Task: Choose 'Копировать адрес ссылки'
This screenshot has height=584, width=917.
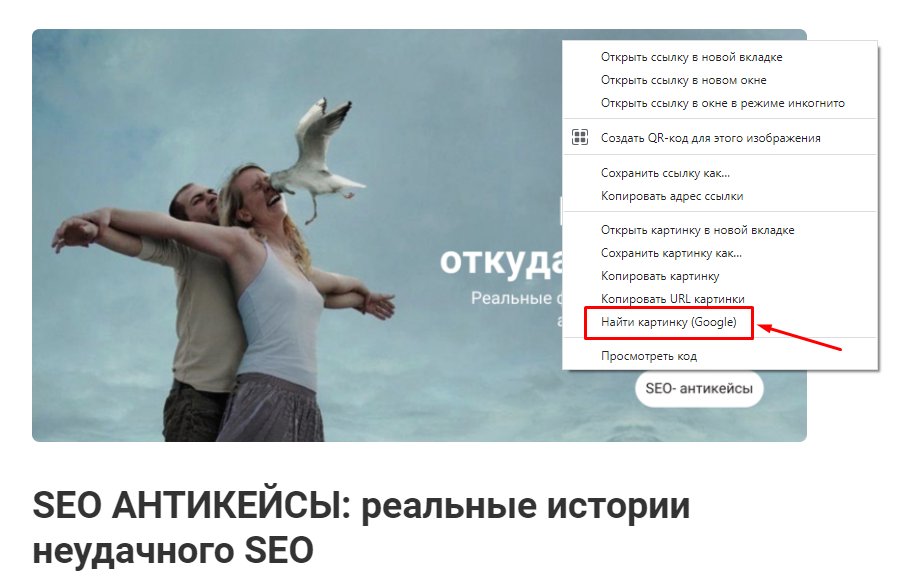Action: point(673,196)
